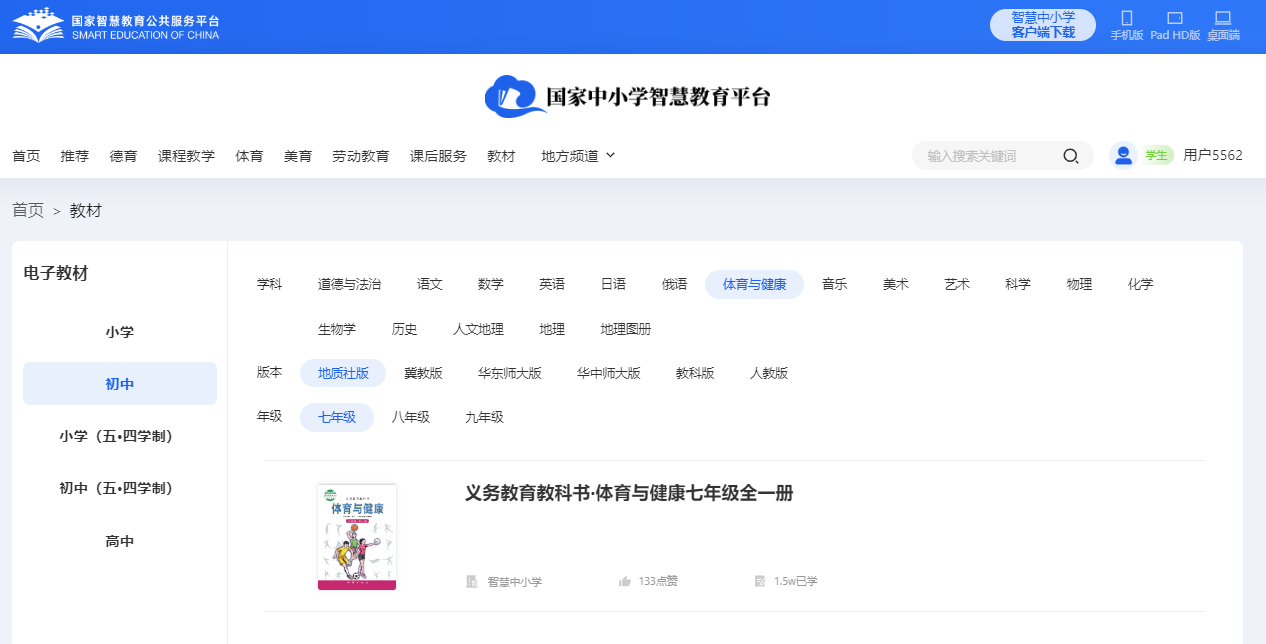This screenshot has width=1266, height=644.
Task: Open 美育 in the navigation bar
Action: click(298, 156)
